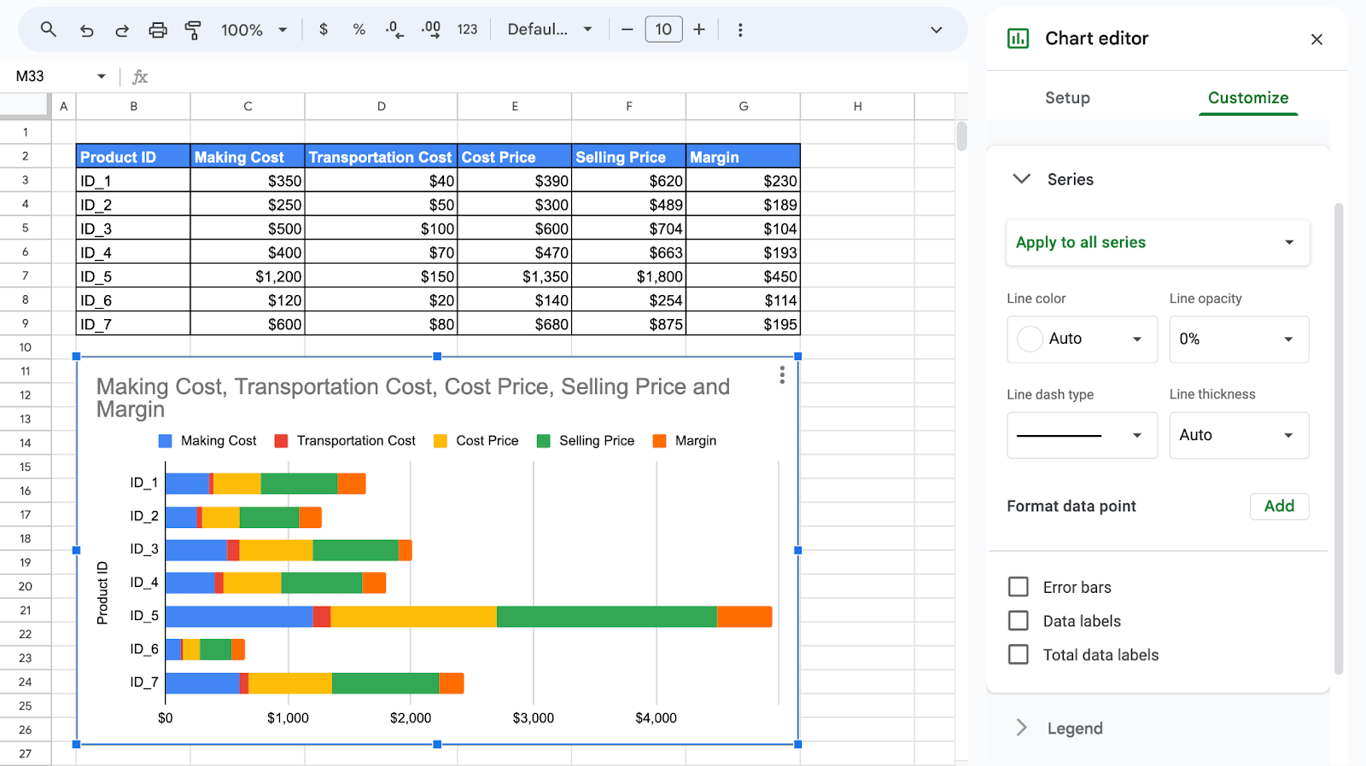Decrease font size minus button

pyautogui.click(x=627, y=30)
